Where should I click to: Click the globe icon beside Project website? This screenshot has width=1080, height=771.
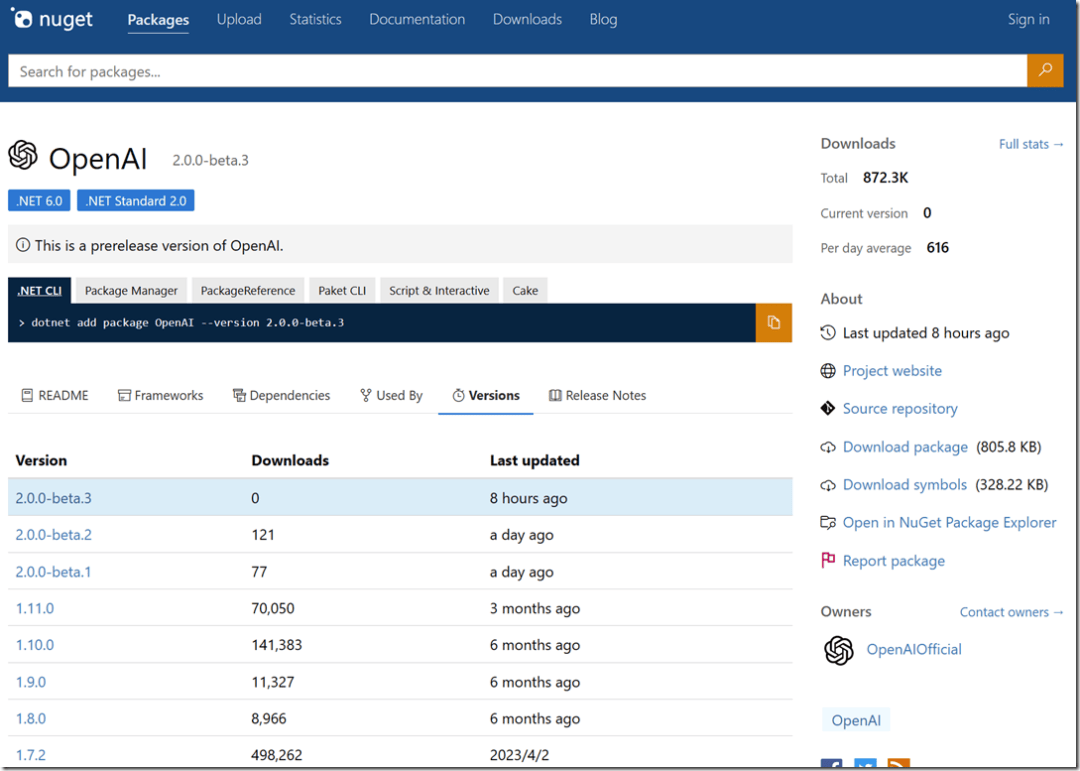[828, 371]
